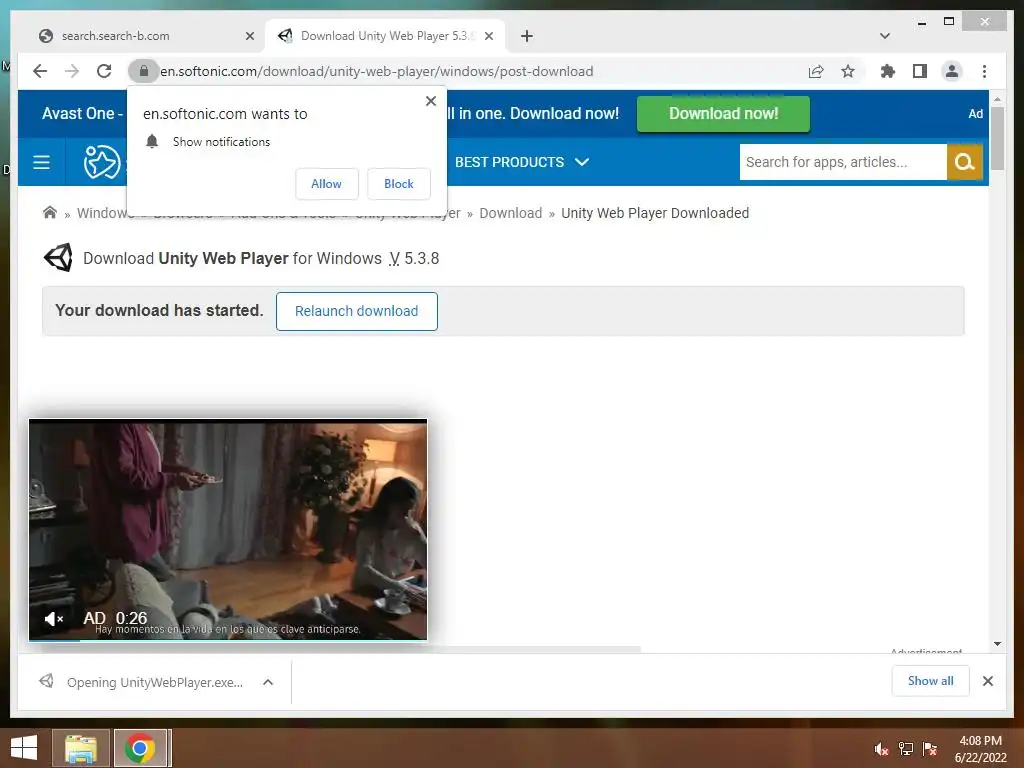Close the downloads bar

click(988, 681)
